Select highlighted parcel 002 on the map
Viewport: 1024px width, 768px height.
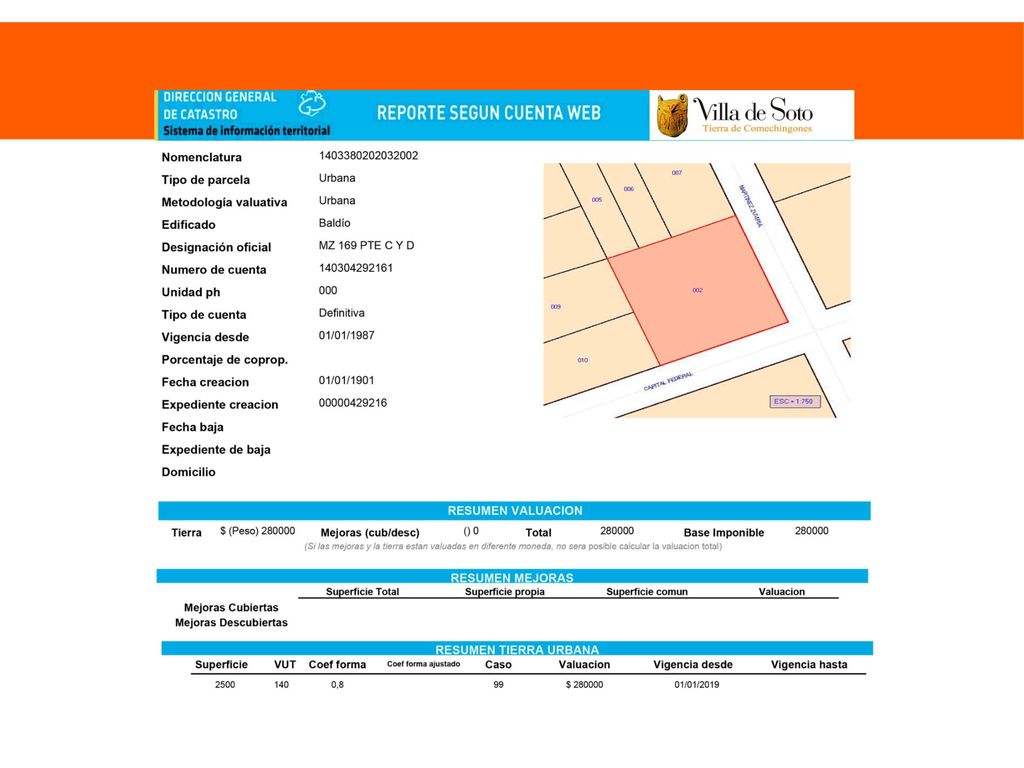(697, 290)
